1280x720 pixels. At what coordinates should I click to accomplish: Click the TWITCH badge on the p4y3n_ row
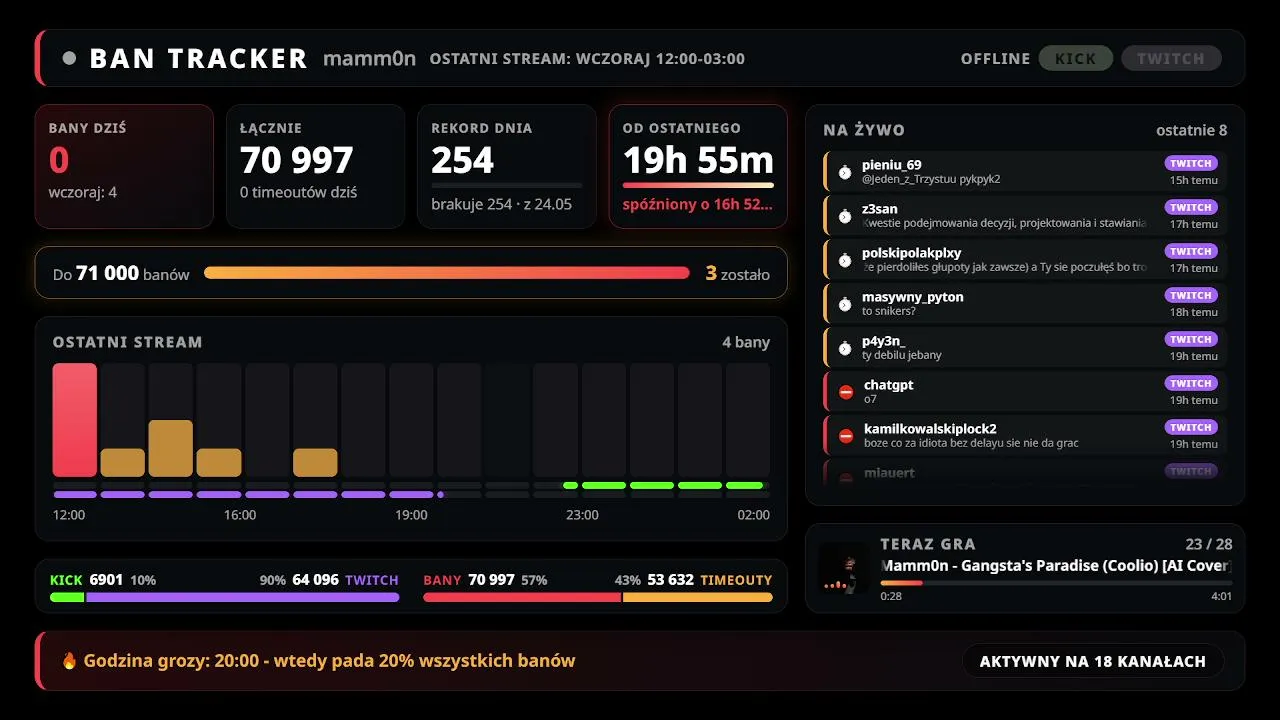[x=1191, y=339]
